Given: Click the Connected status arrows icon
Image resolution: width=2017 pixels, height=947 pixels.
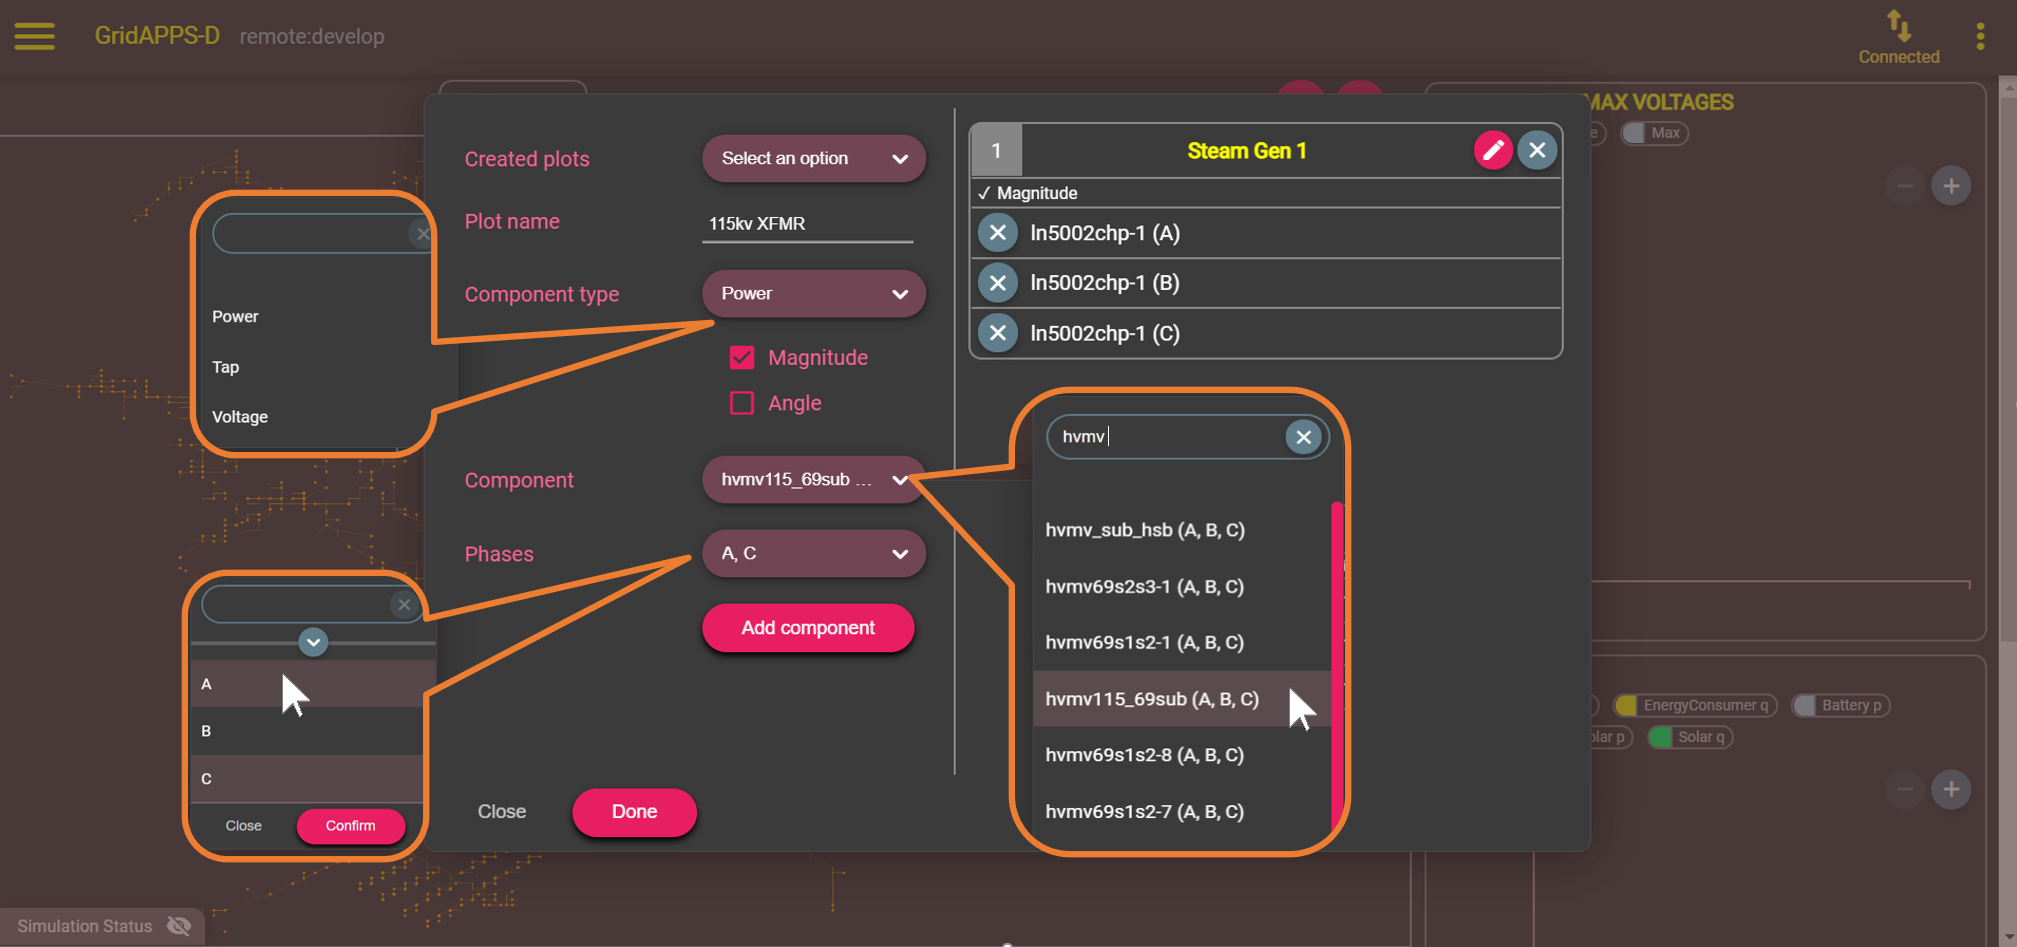Looking at the screenshot, I should pos(1898,24).
